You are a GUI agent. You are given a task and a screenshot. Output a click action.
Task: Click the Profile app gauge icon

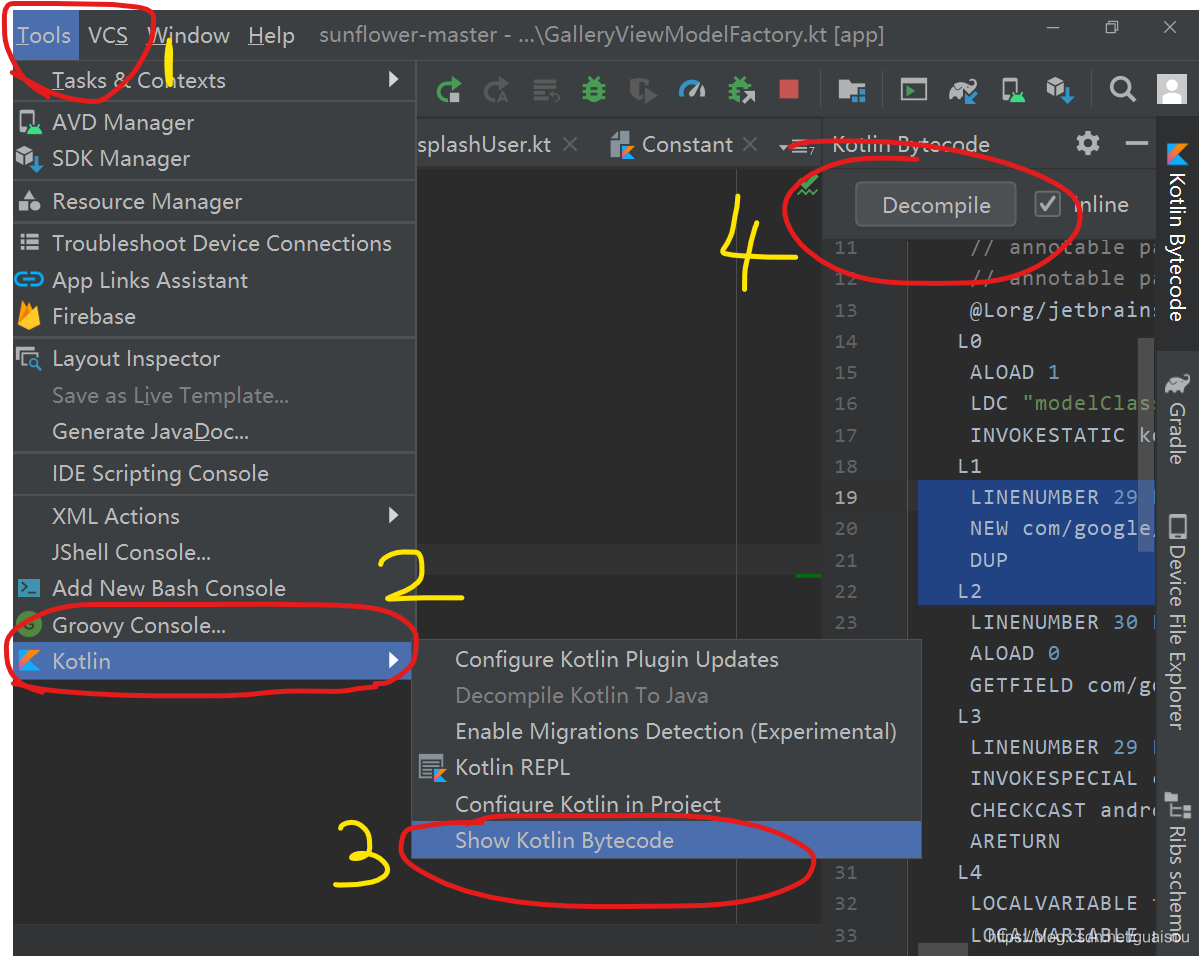click(692, 90)
